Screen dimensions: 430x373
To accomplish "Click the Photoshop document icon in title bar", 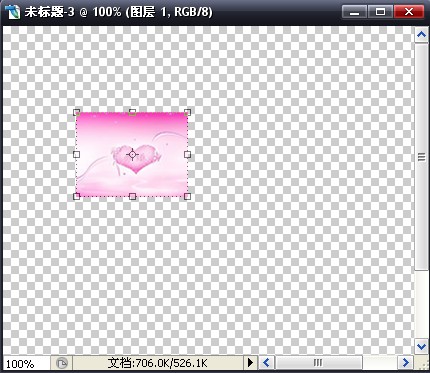I will [x=12, y=12].
